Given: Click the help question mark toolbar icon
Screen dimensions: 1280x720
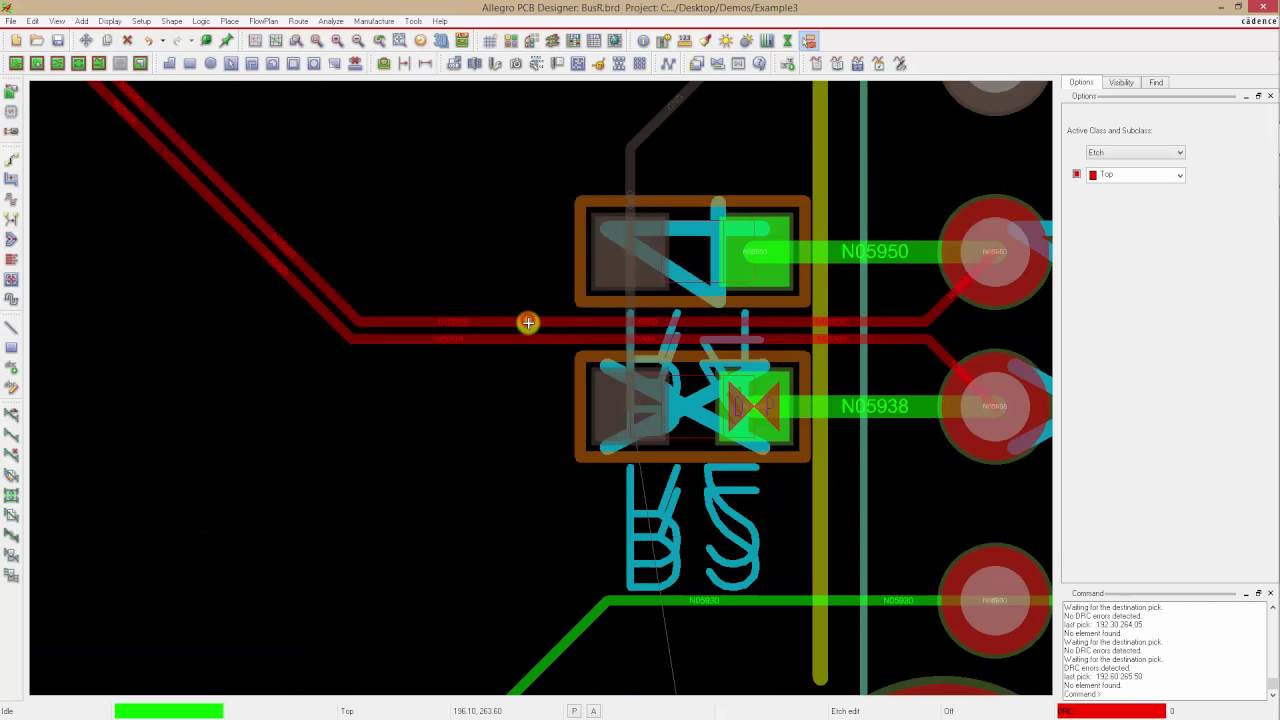Looking at the screenshot, I should (x=759, y=64).
